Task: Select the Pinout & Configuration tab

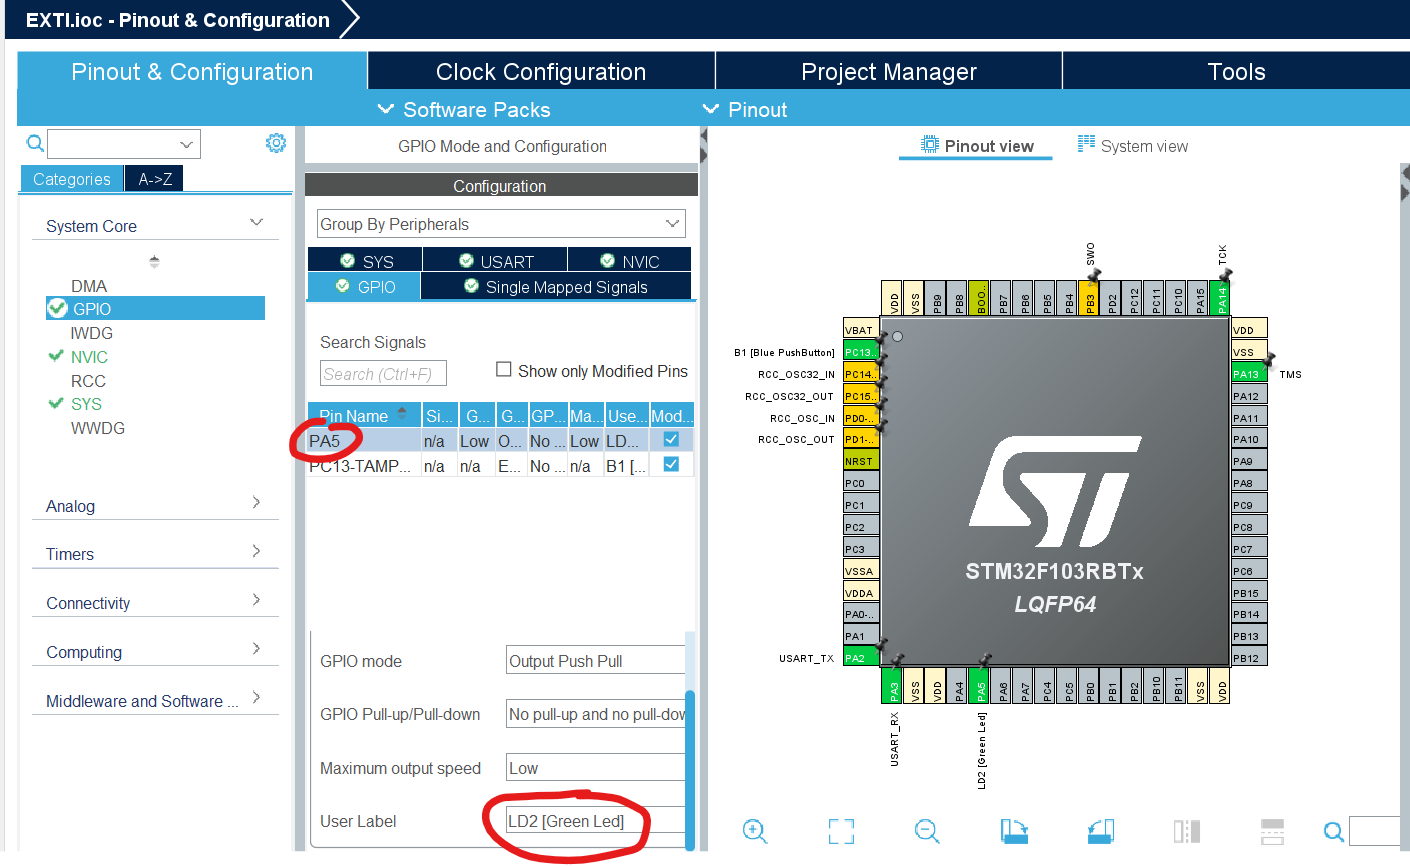Action: pyautogui.click(x=192, y=72)
